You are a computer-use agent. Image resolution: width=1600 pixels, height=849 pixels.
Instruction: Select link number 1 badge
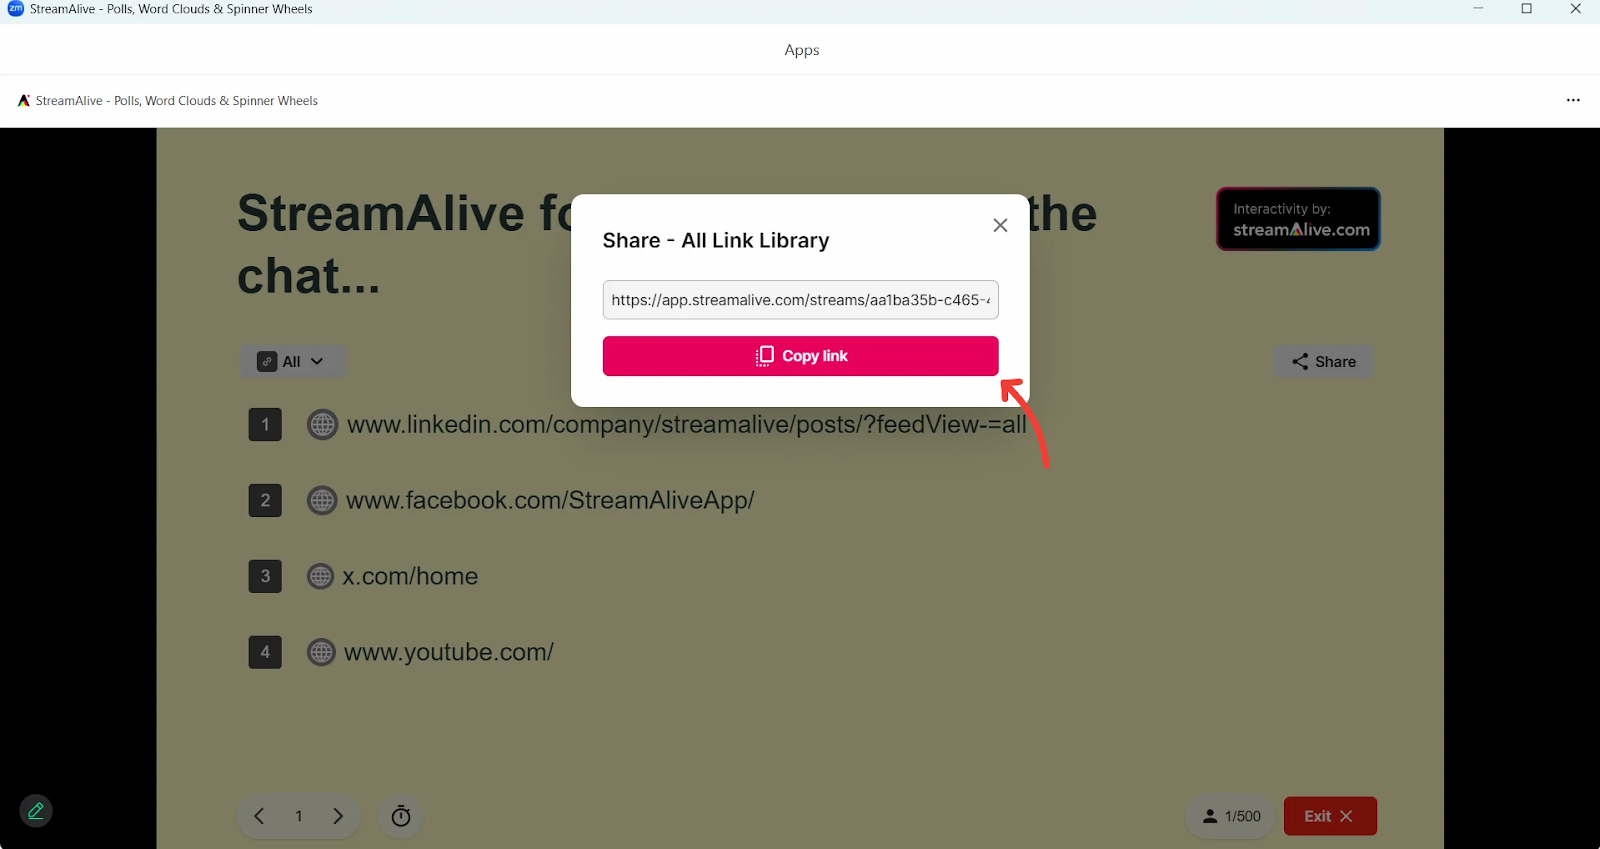[265, 425]
